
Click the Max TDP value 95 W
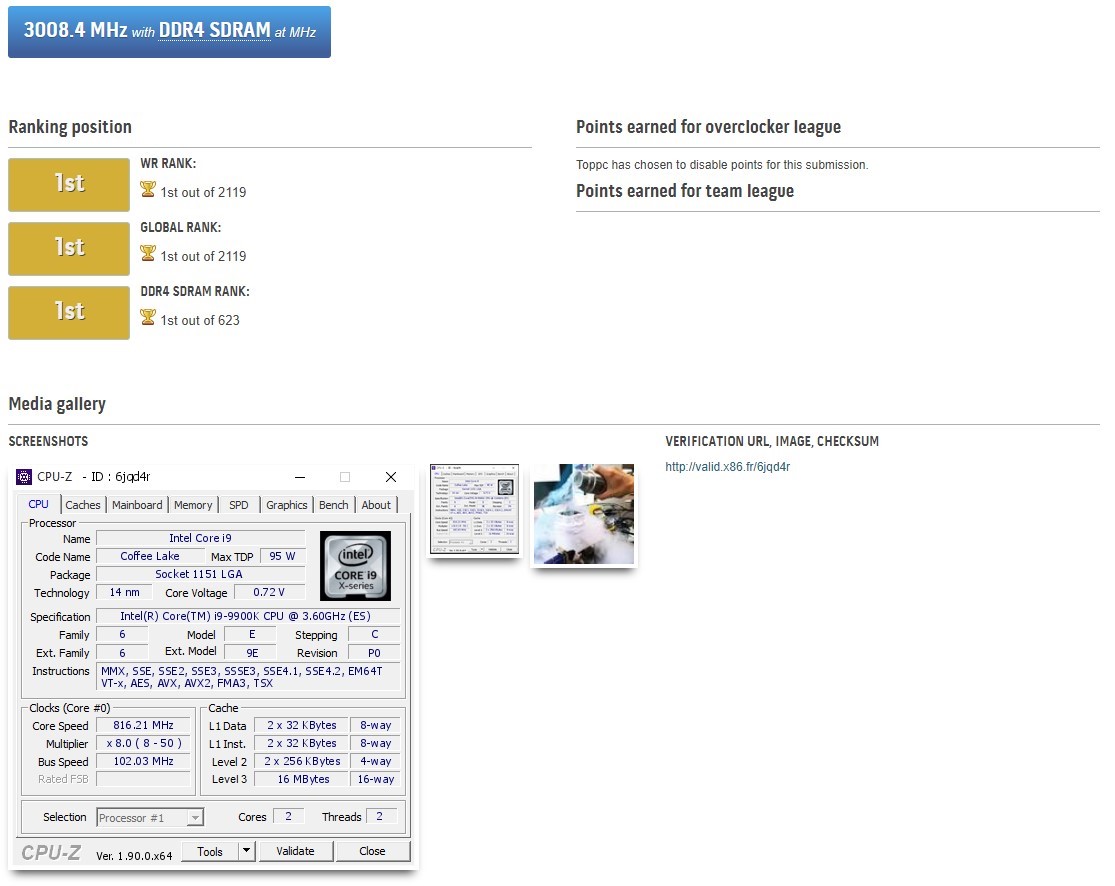click(282, 556)
